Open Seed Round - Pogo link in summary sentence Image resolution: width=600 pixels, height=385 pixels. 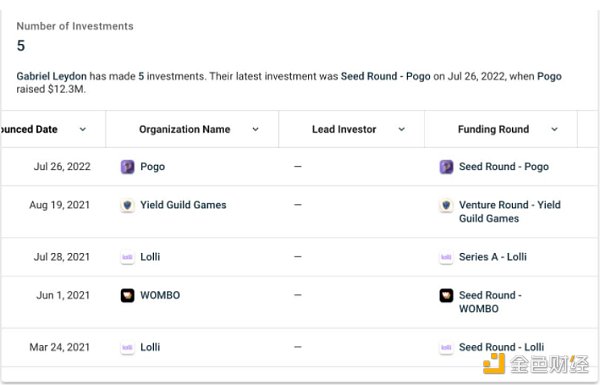[386, 76]
